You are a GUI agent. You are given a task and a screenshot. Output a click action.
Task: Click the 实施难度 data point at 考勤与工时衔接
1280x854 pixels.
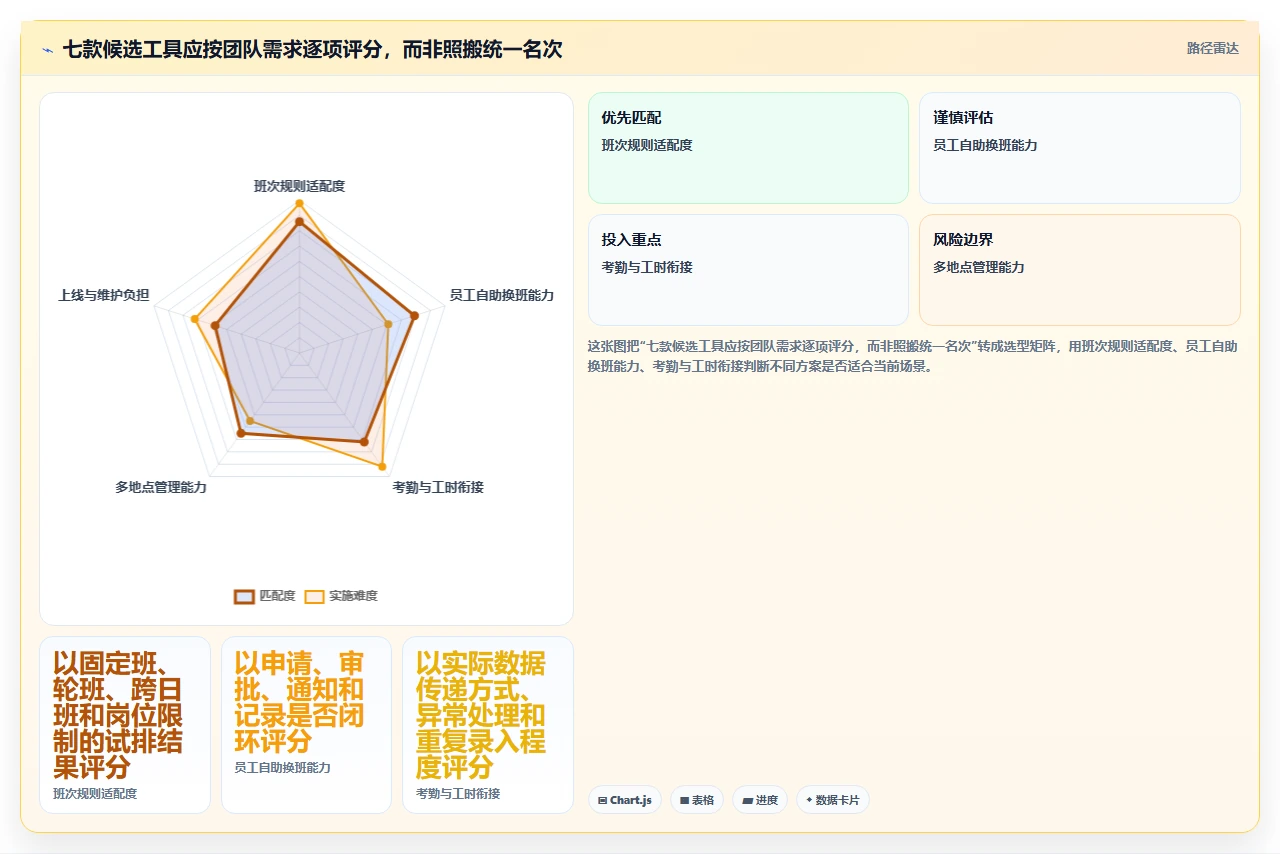click(382, 467)
